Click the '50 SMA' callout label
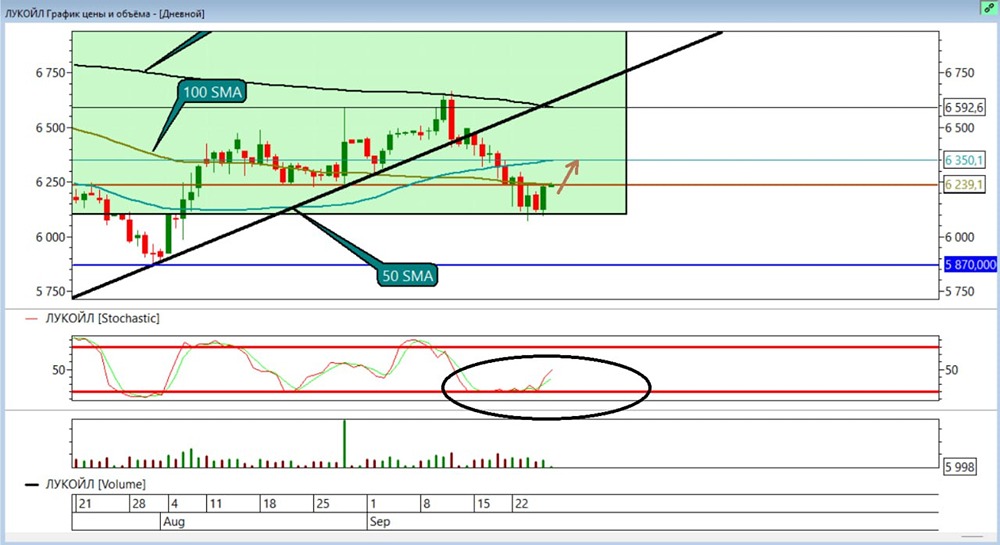1000x545 pixels. pos(408,275)
